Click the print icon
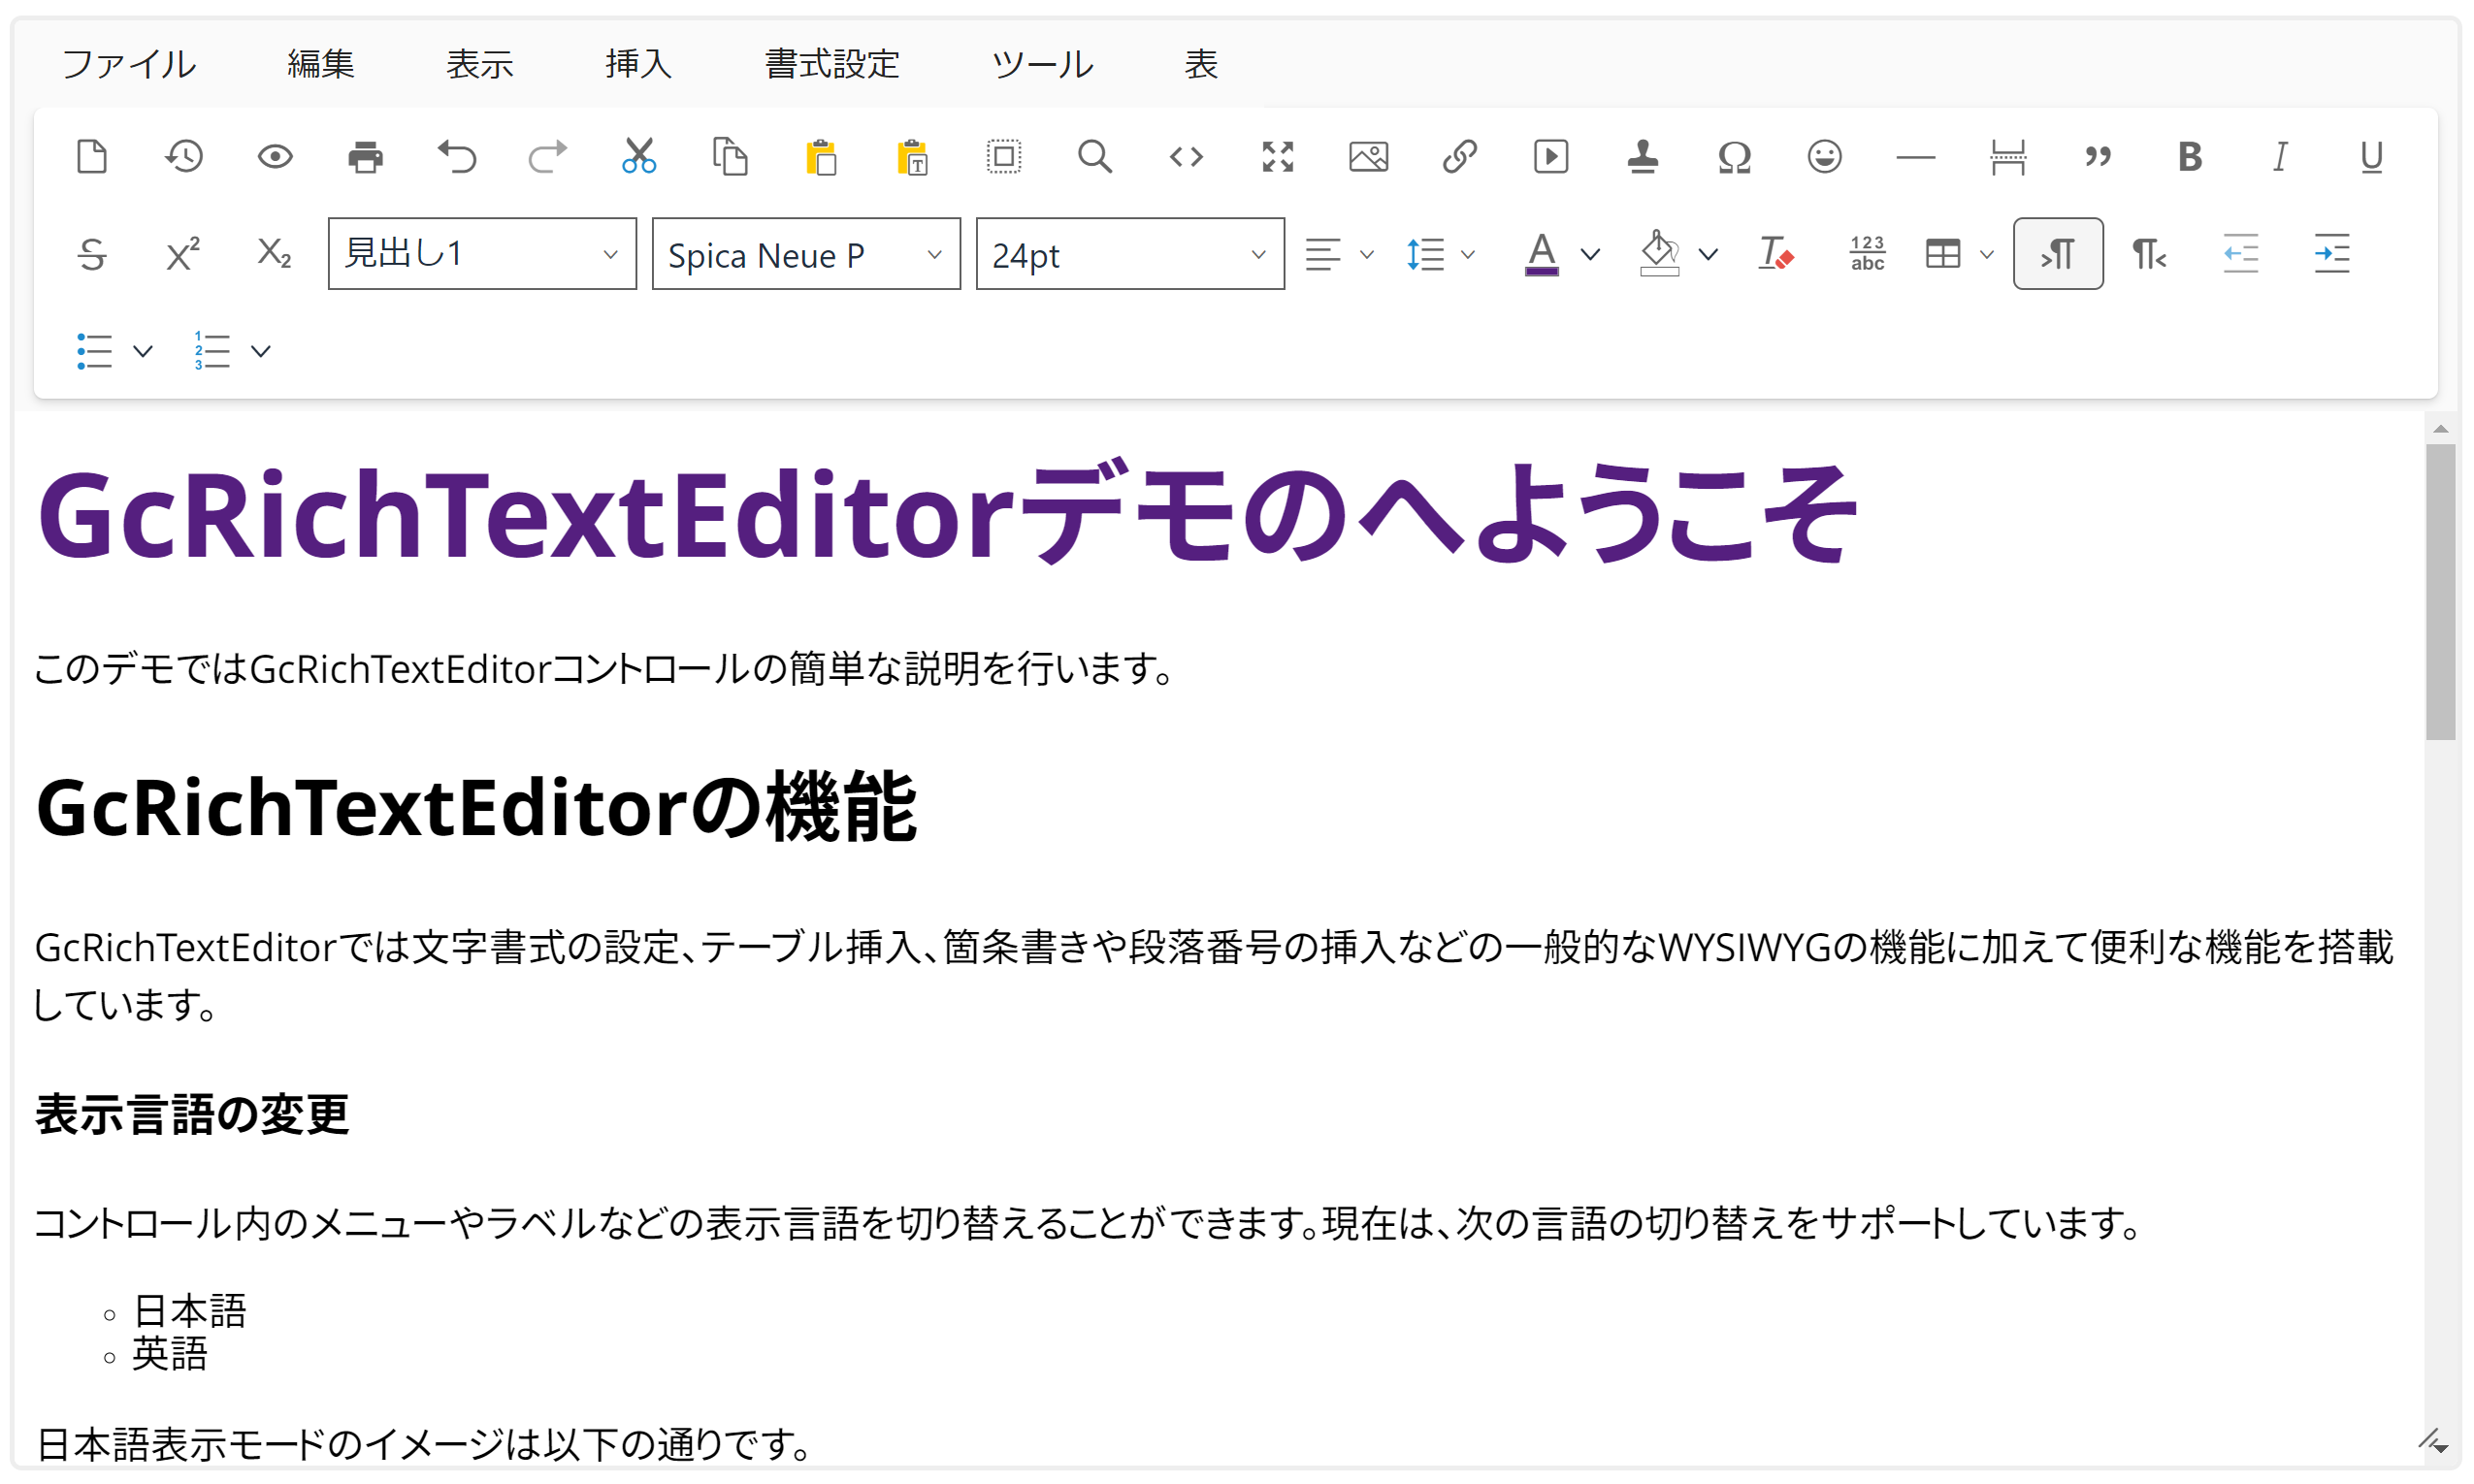Screen dimensions: 2474x1484 pyautogui.click(x=366, y=157)
